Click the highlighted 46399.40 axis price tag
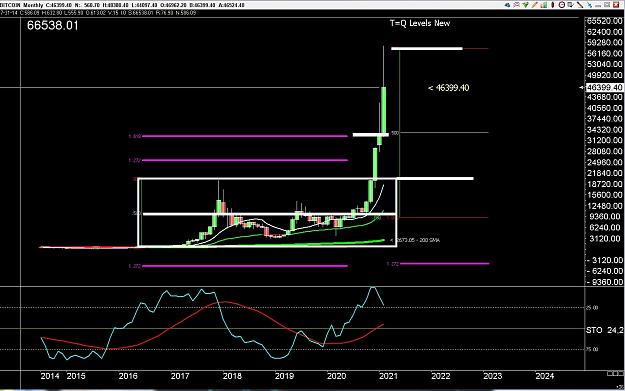Image resolution: width=625 pixels, height=391 pixels. tap(604, 87)
